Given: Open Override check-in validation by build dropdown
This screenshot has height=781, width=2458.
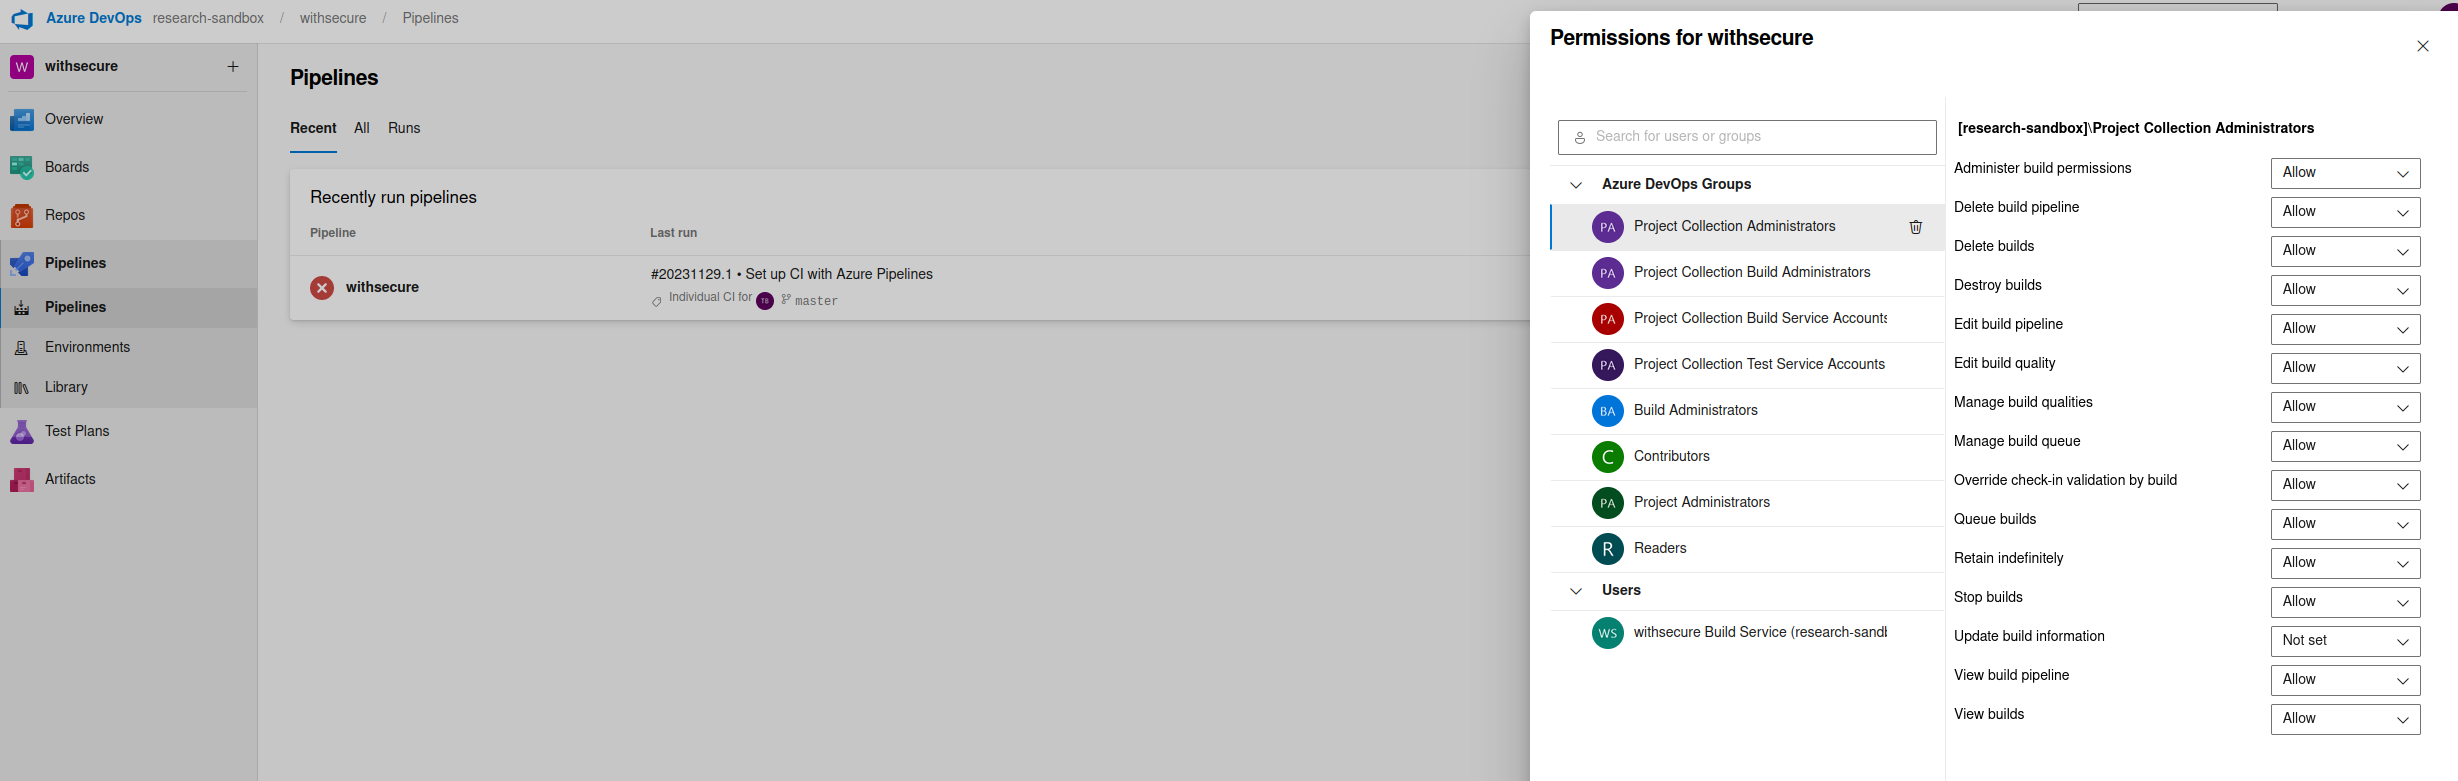Looking at the screenshot, I should pyautogui.click(x=2345, y=485).
